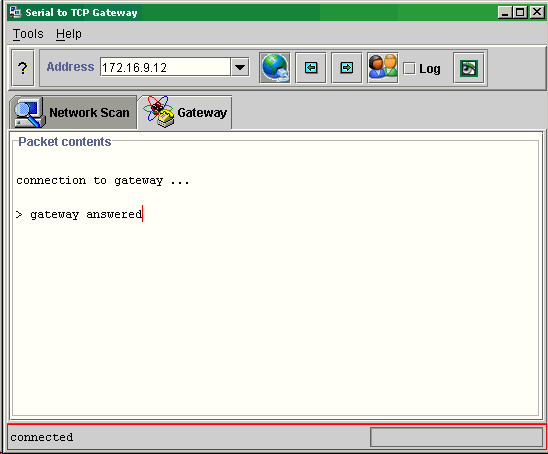
Task: Click the Gateway tab telephone atom icon
Action: (x=159, y=112)
